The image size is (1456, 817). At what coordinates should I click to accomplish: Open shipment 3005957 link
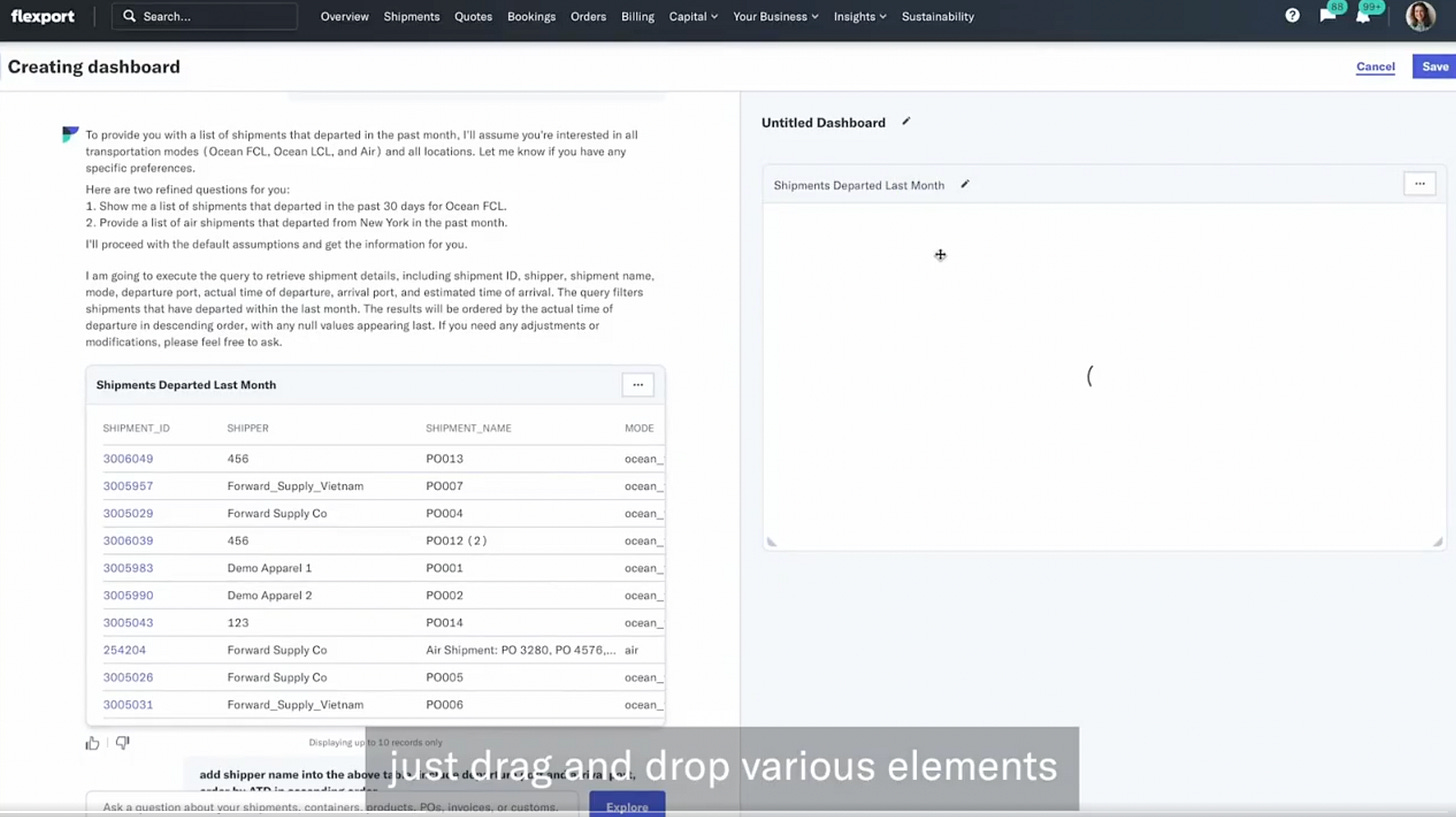[128, 486]
